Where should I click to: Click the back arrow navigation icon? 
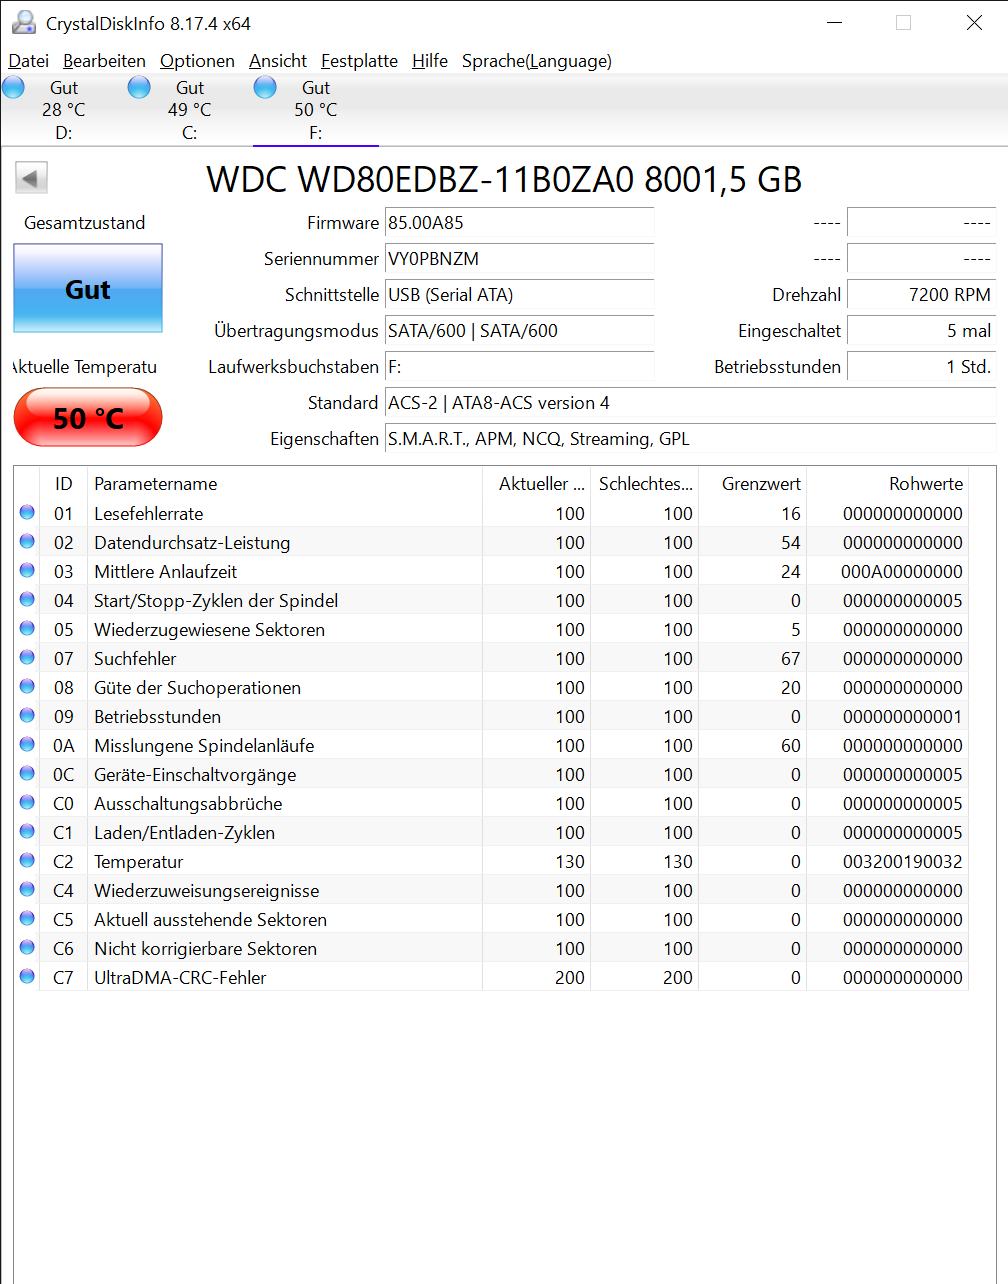(30, 177)
